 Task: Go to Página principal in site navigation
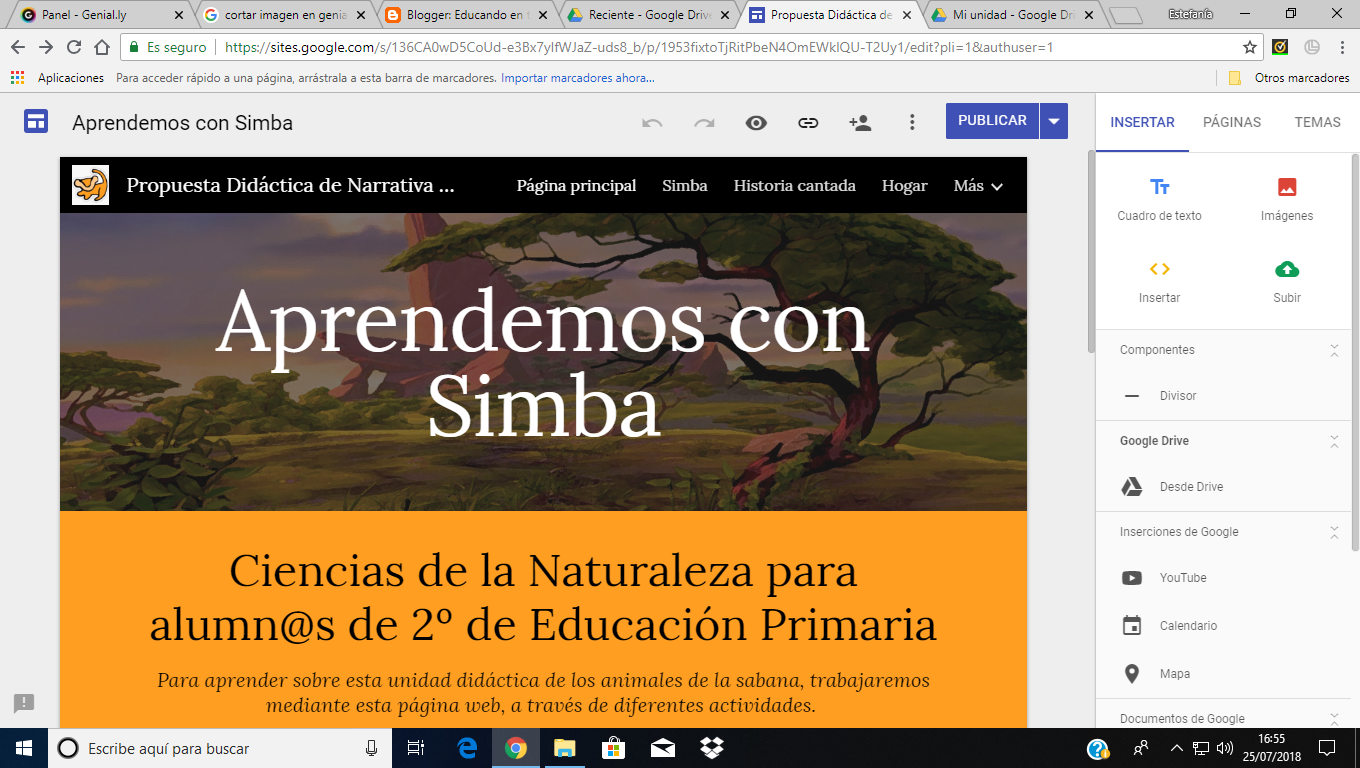click(576, 186)
